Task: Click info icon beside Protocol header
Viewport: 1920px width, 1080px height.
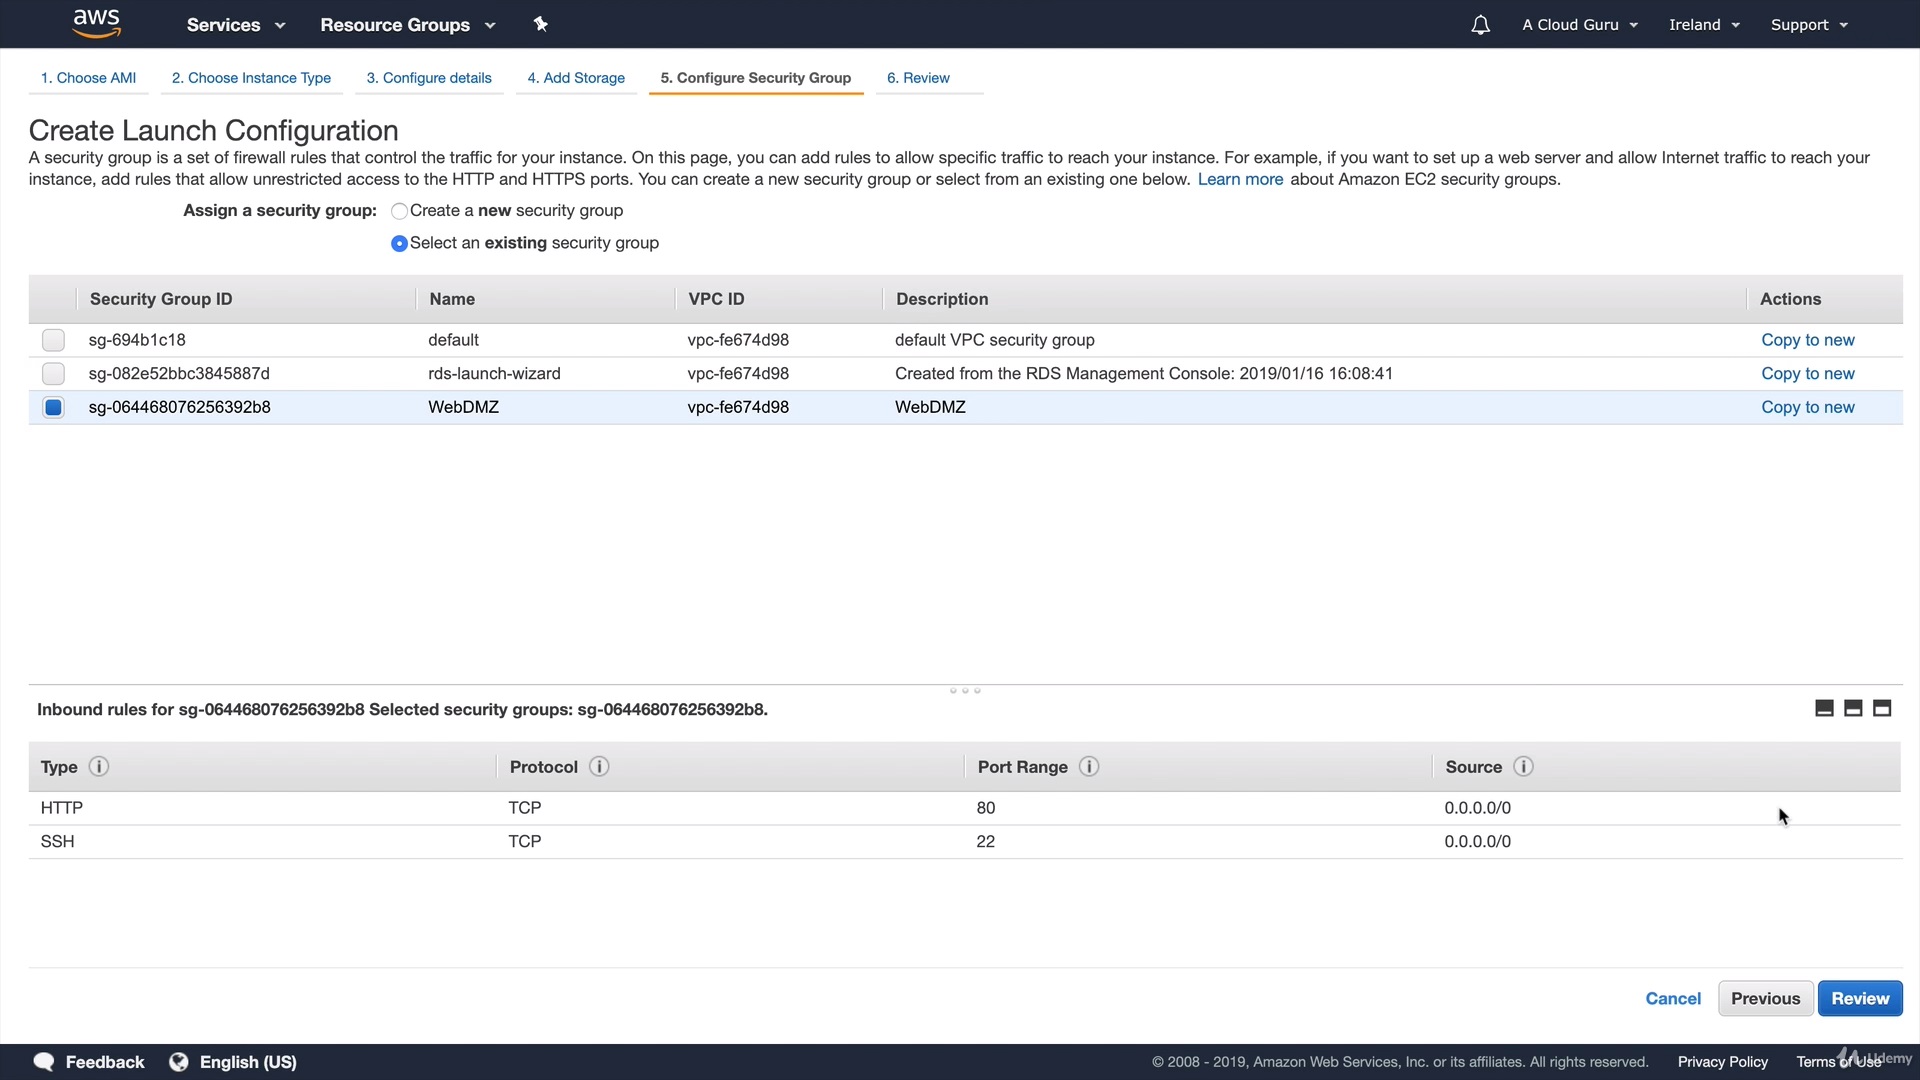Action: [x=599, y=767]
